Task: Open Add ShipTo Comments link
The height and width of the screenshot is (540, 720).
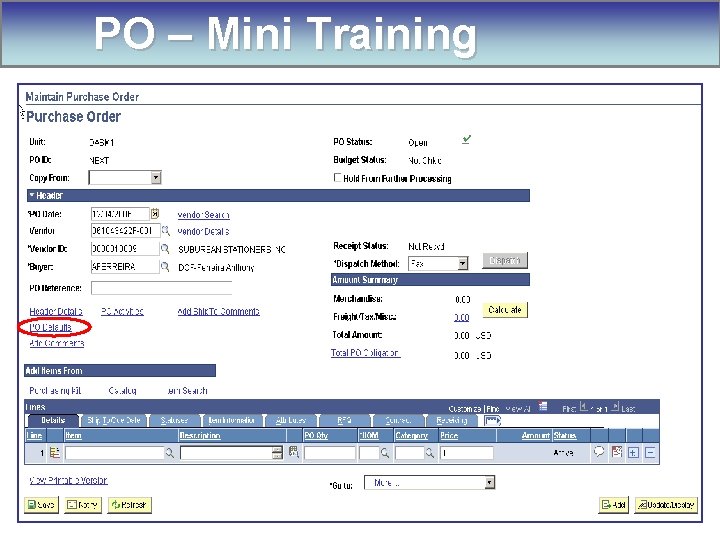Action: (x=219, y=311)
